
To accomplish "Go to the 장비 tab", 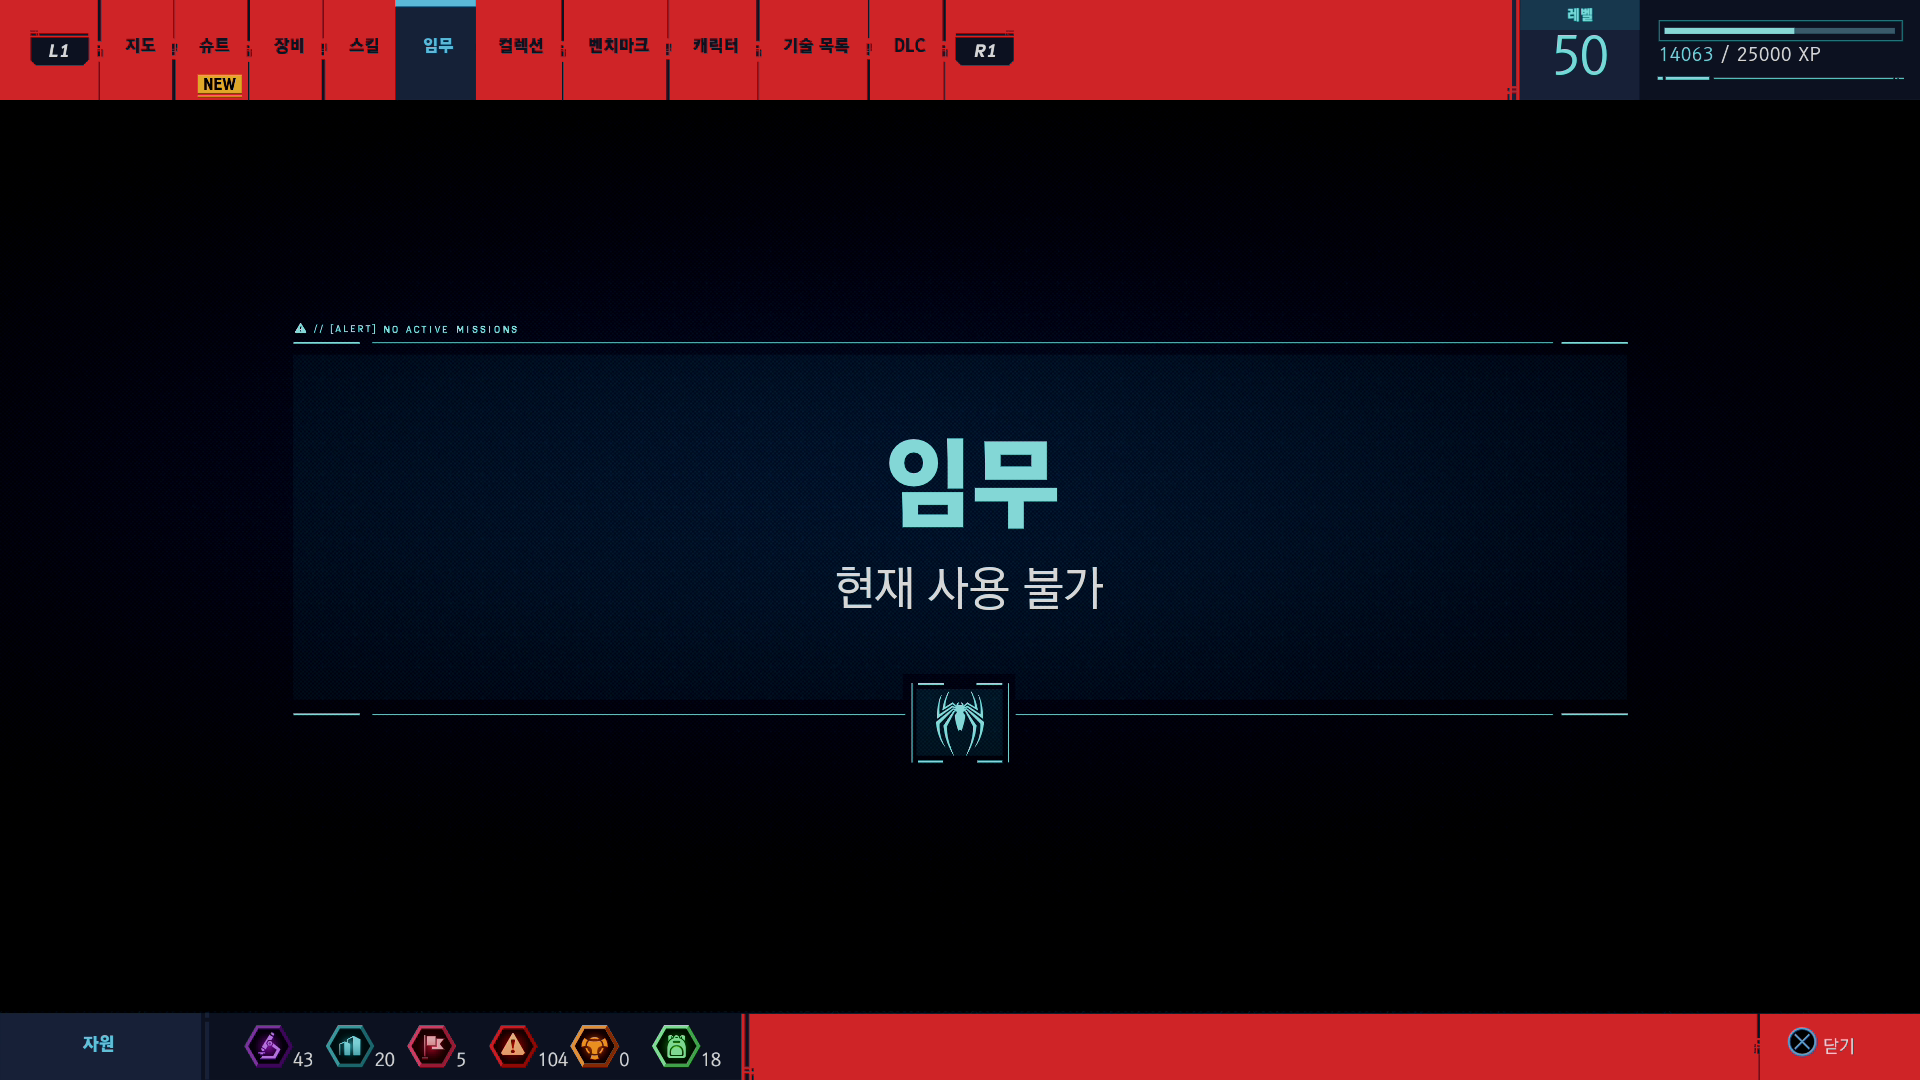I will click(x=289, y=46).
